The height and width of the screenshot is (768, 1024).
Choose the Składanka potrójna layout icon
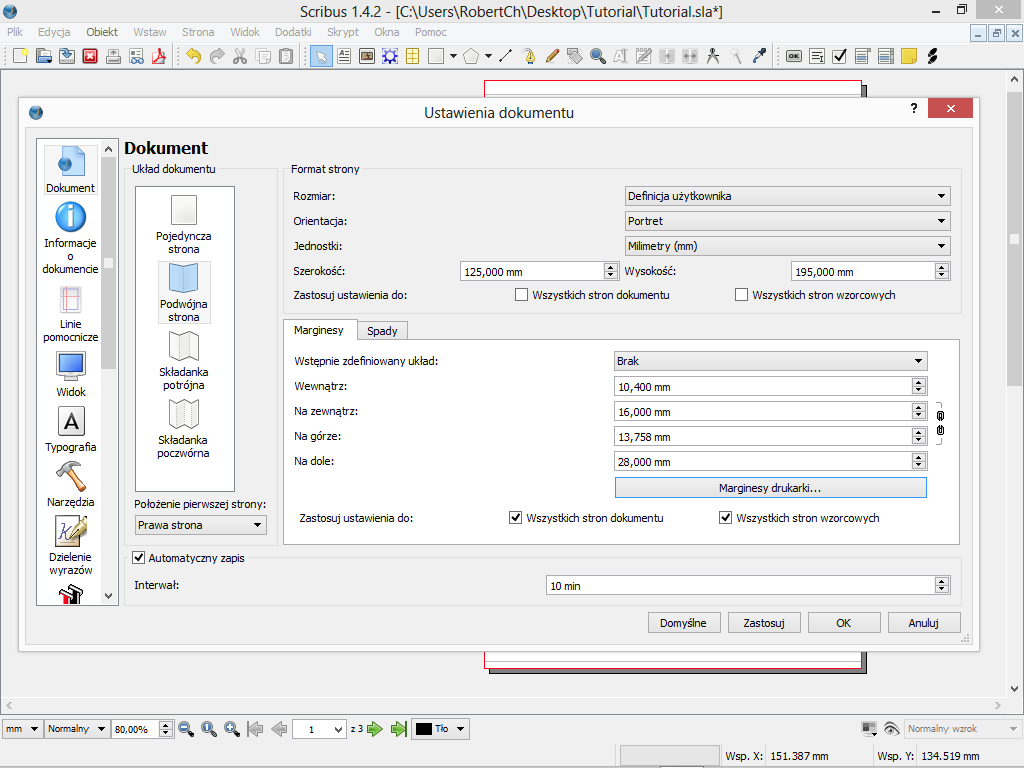(x=184, y=347)
